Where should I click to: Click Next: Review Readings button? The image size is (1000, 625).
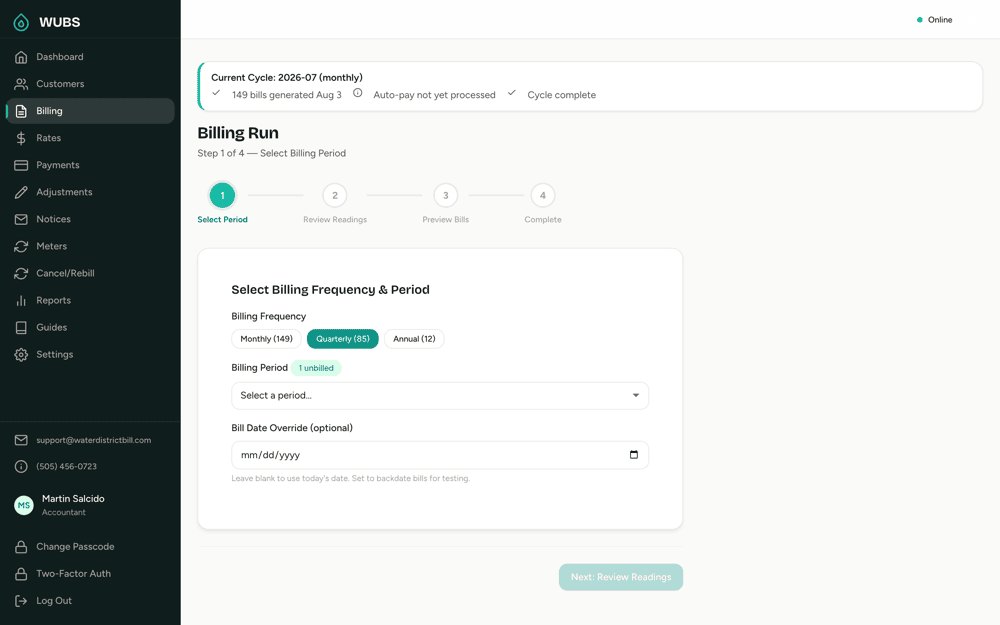coord(621,577)
